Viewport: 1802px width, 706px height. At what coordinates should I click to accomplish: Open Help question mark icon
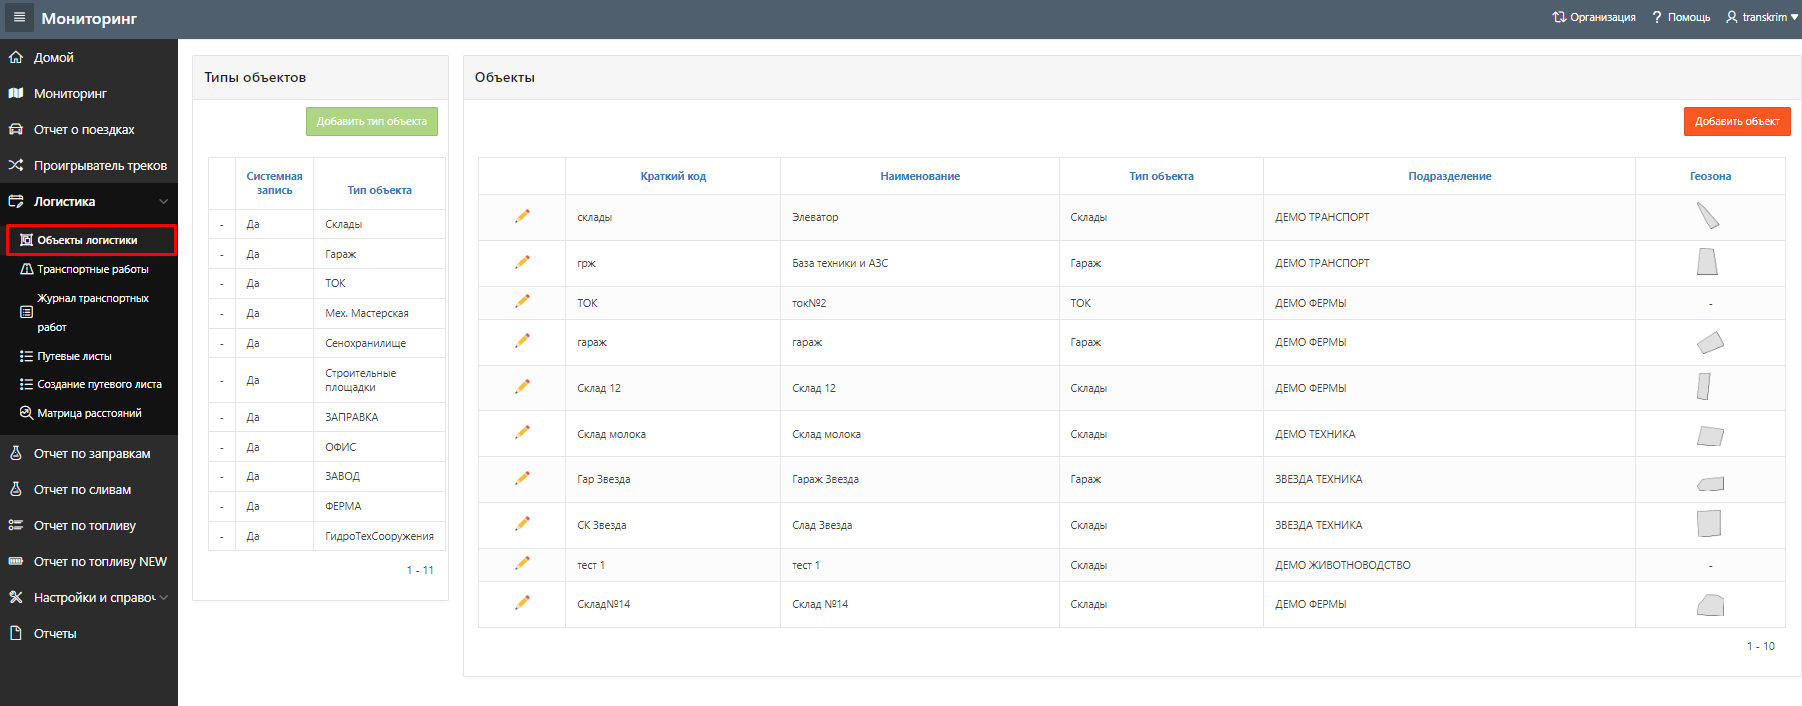1657,17
